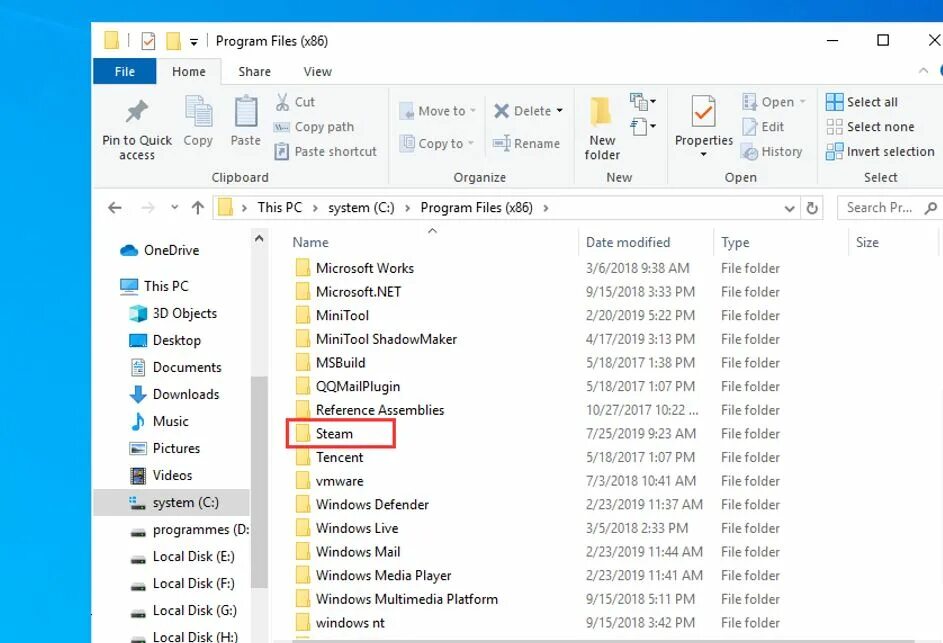
Task: Select Videos in navigation pane
Action: (x=161, y=476)
